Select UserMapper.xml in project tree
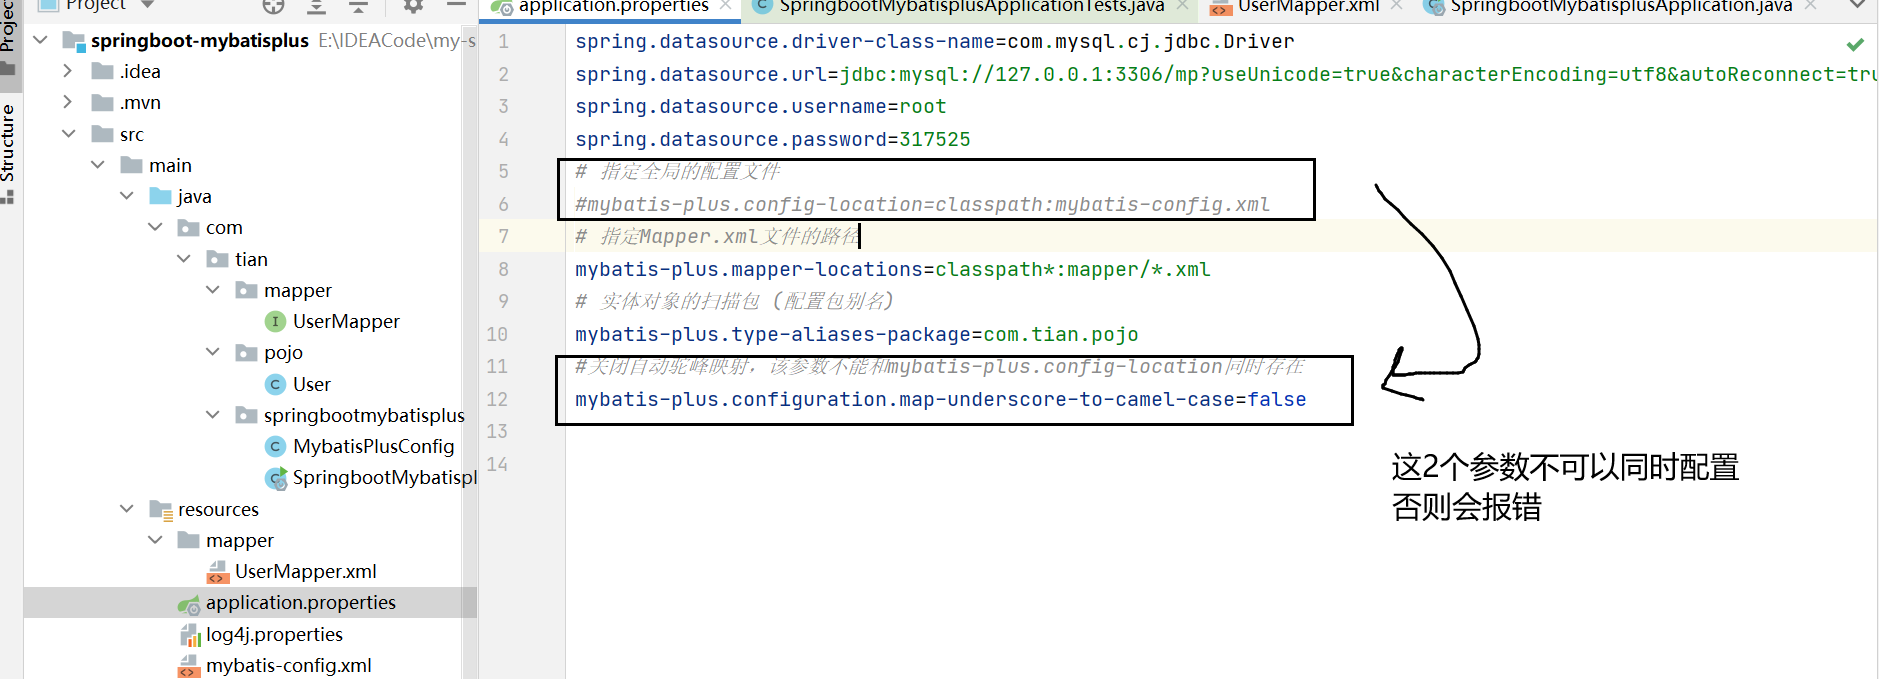Screen dimensions: 1879x679 [x=305, y=571]
